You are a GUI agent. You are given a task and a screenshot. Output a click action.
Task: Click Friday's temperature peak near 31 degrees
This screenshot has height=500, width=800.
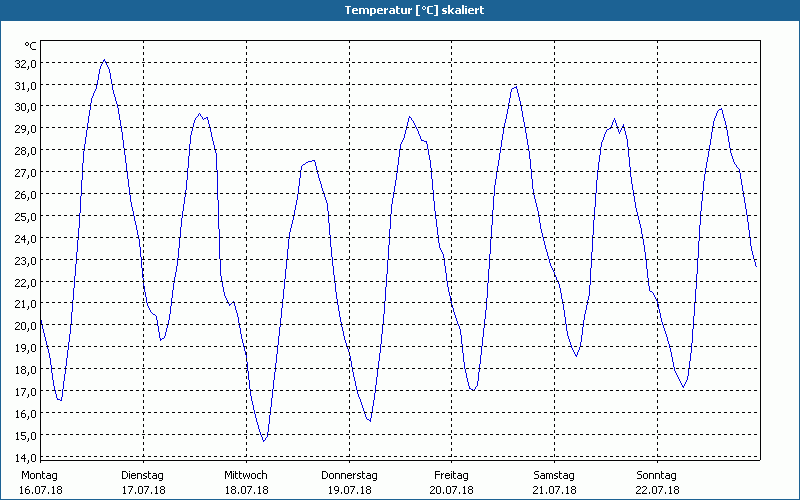click(x=516, y=86)
